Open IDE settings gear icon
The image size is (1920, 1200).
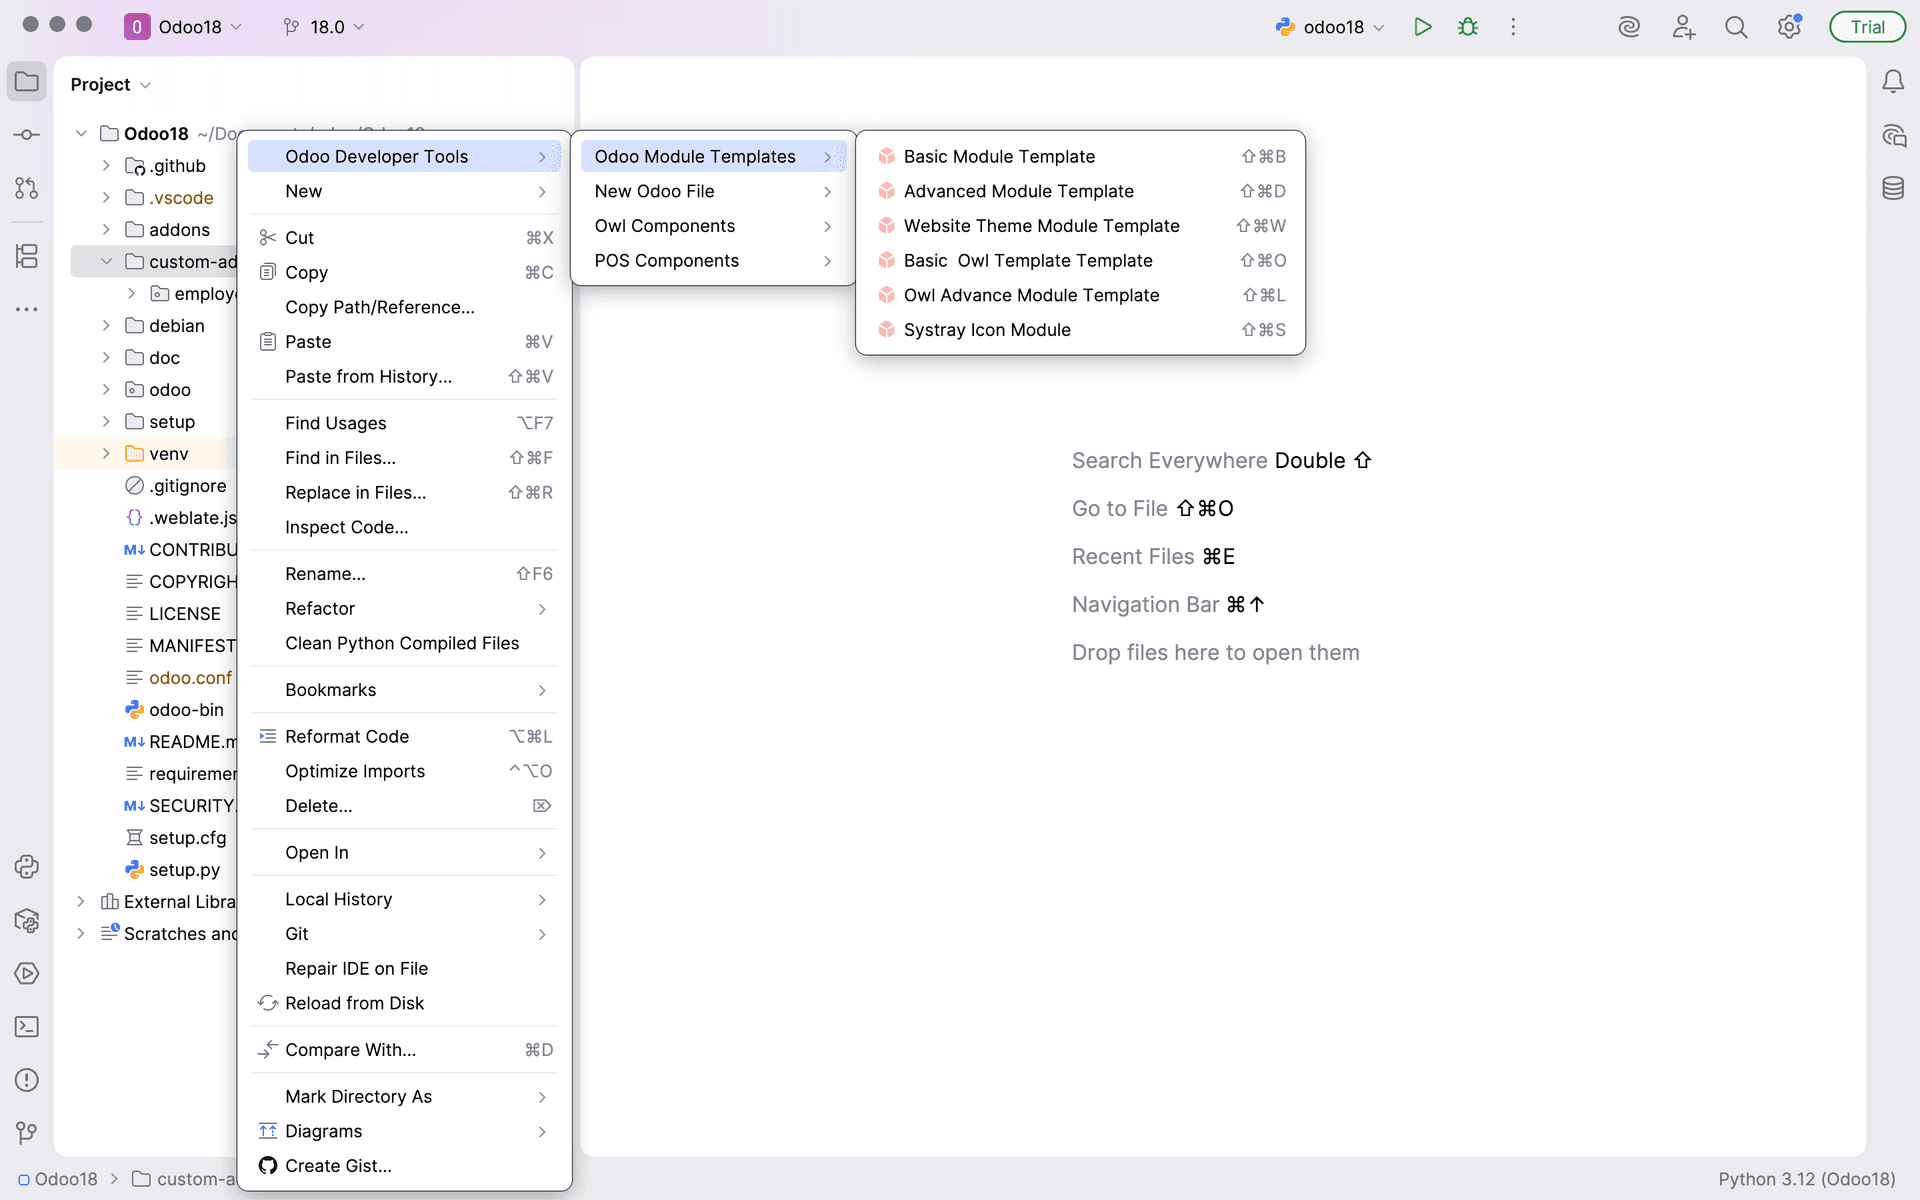click(1789, 27)
